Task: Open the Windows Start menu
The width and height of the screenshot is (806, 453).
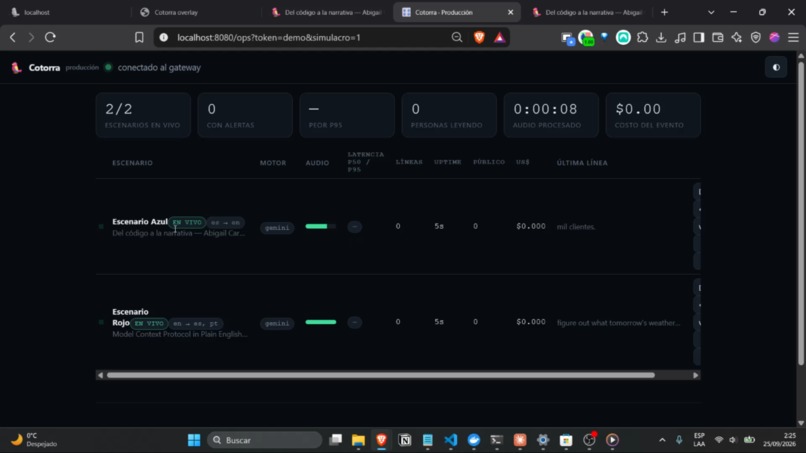Action: (194, 440)
